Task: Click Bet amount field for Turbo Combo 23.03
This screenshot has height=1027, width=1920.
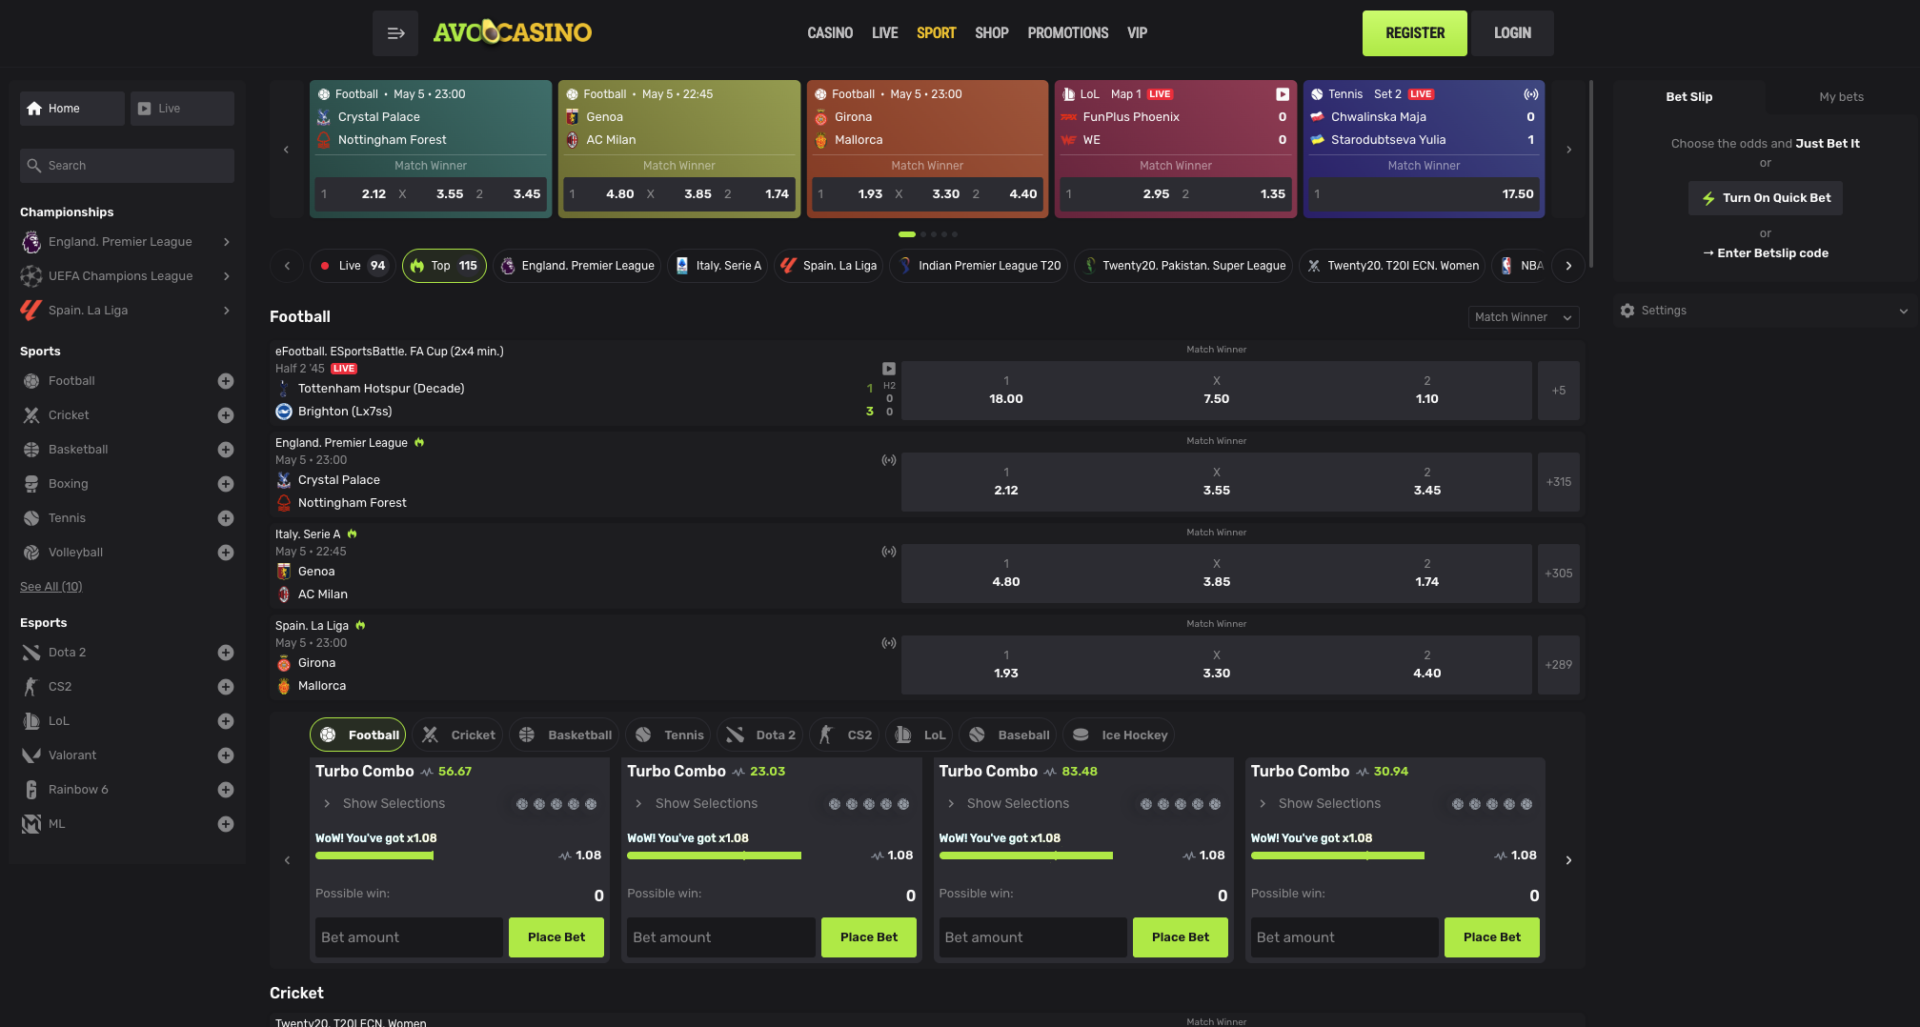Action: click(x=720, y=938)
